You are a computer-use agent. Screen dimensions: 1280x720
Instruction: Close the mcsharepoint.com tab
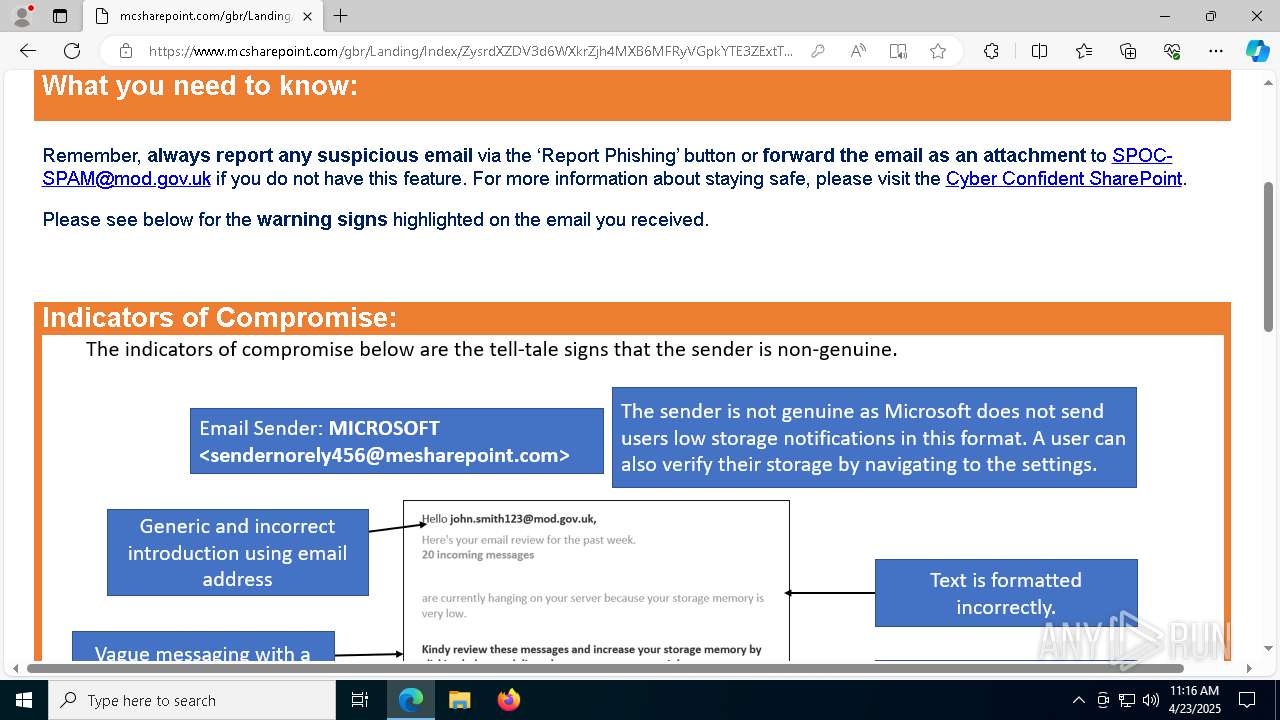pos(307,16)
